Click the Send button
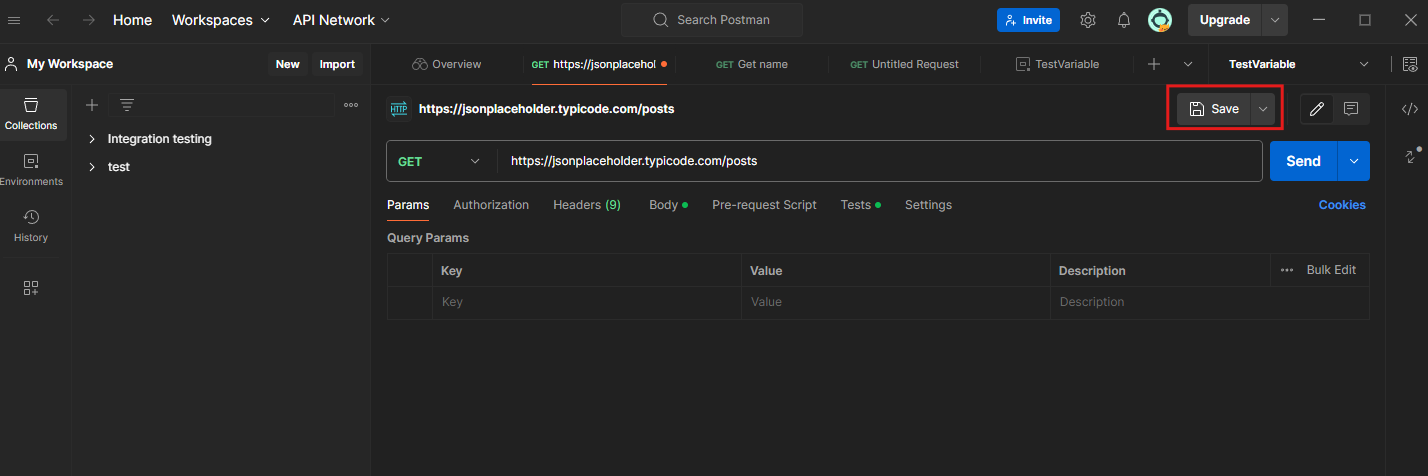 pos(1303,161)
